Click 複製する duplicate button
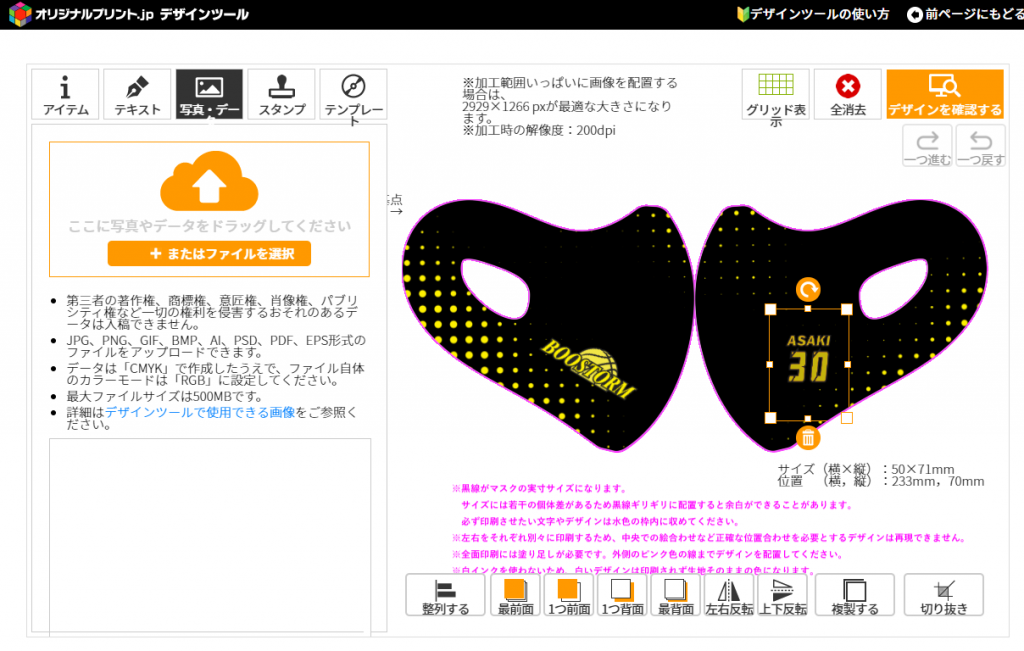The height and width of the screenshot is (651, 1024). pyautogui.click(x=855, y=595)
